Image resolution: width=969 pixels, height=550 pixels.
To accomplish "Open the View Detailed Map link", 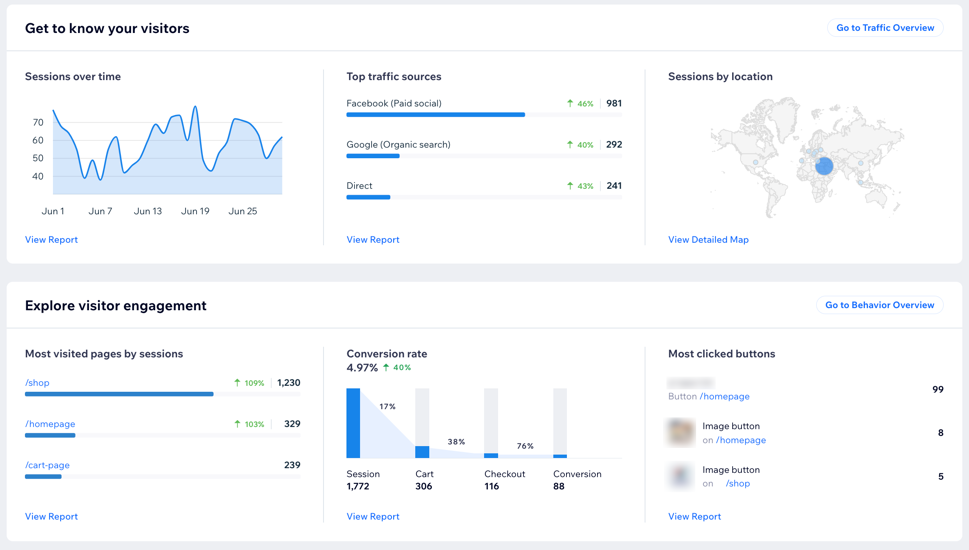I will point(708,239).
